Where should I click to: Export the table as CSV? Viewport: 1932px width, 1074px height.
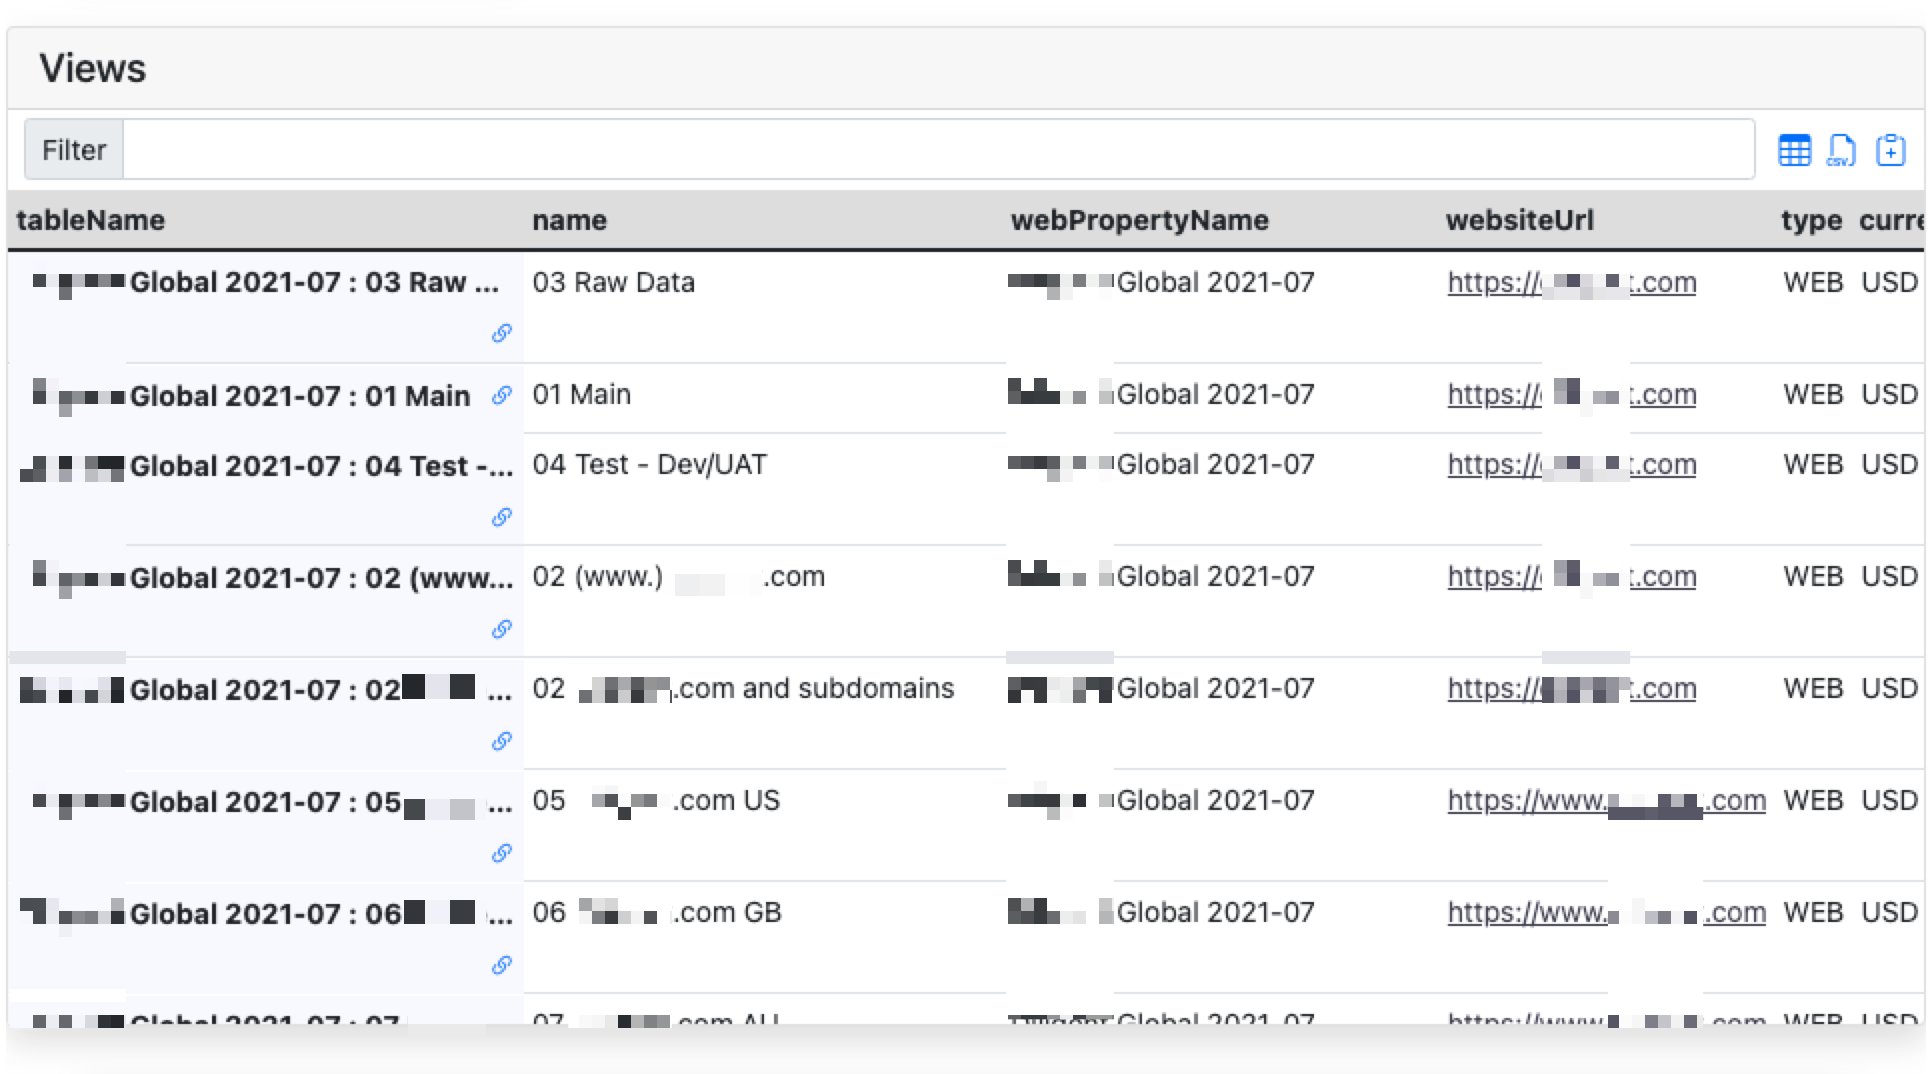(1843, 149)
